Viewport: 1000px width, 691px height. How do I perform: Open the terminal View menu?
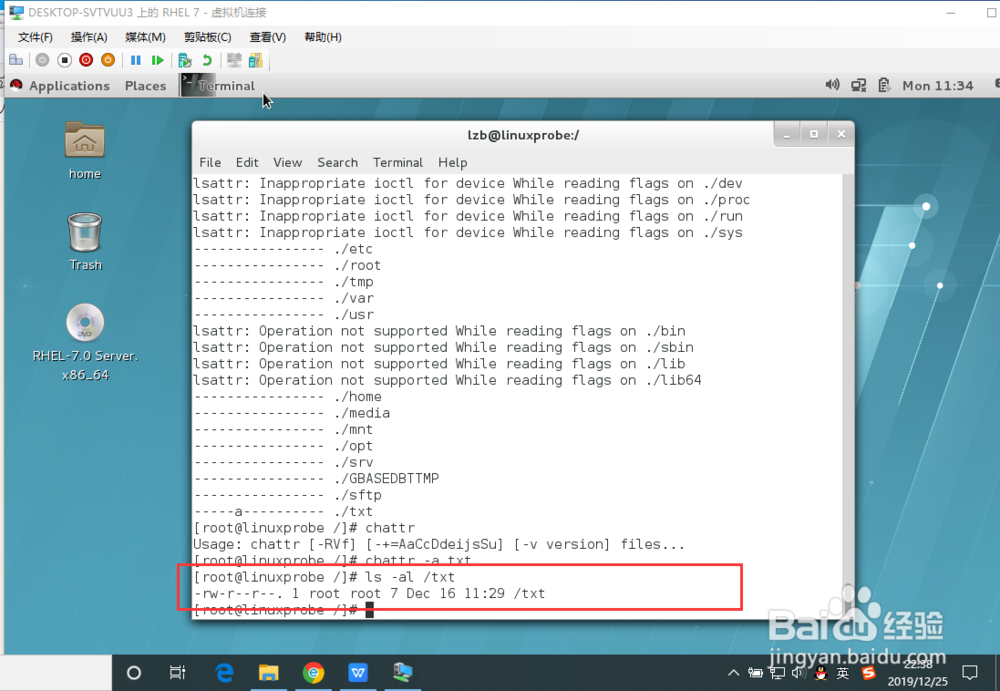click(288, 163)
